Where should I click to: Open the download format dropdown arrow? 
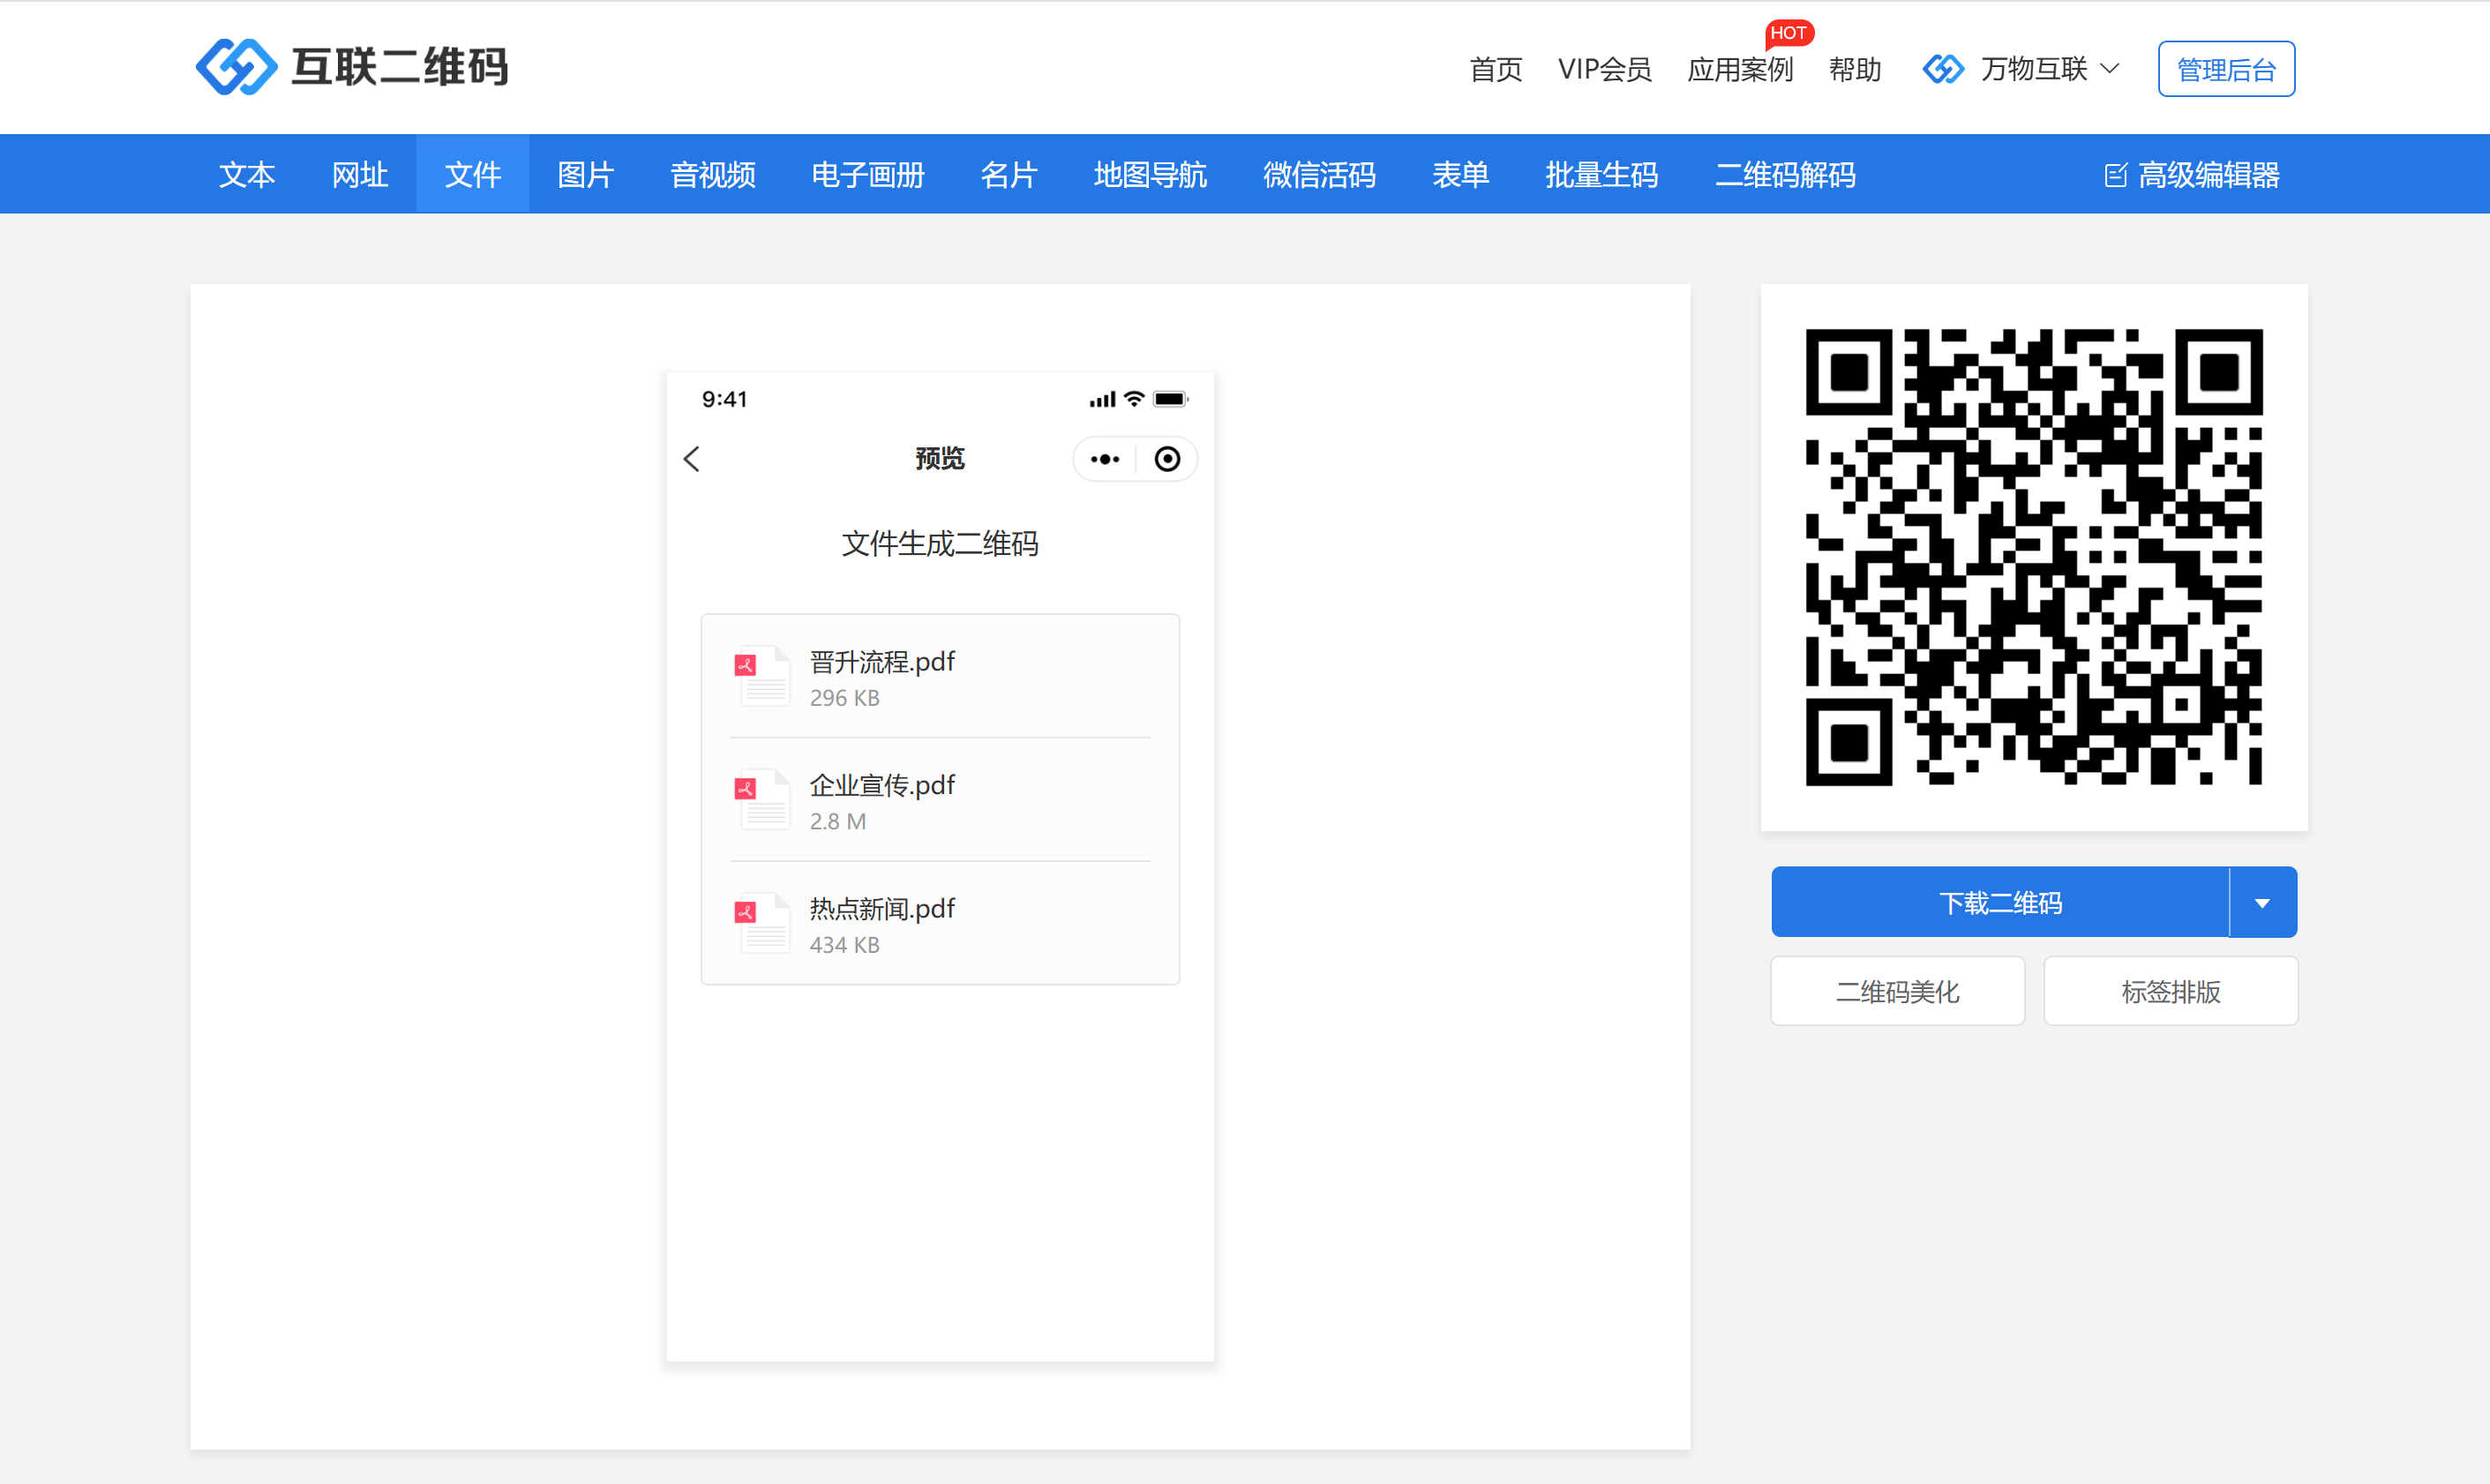2263,903
